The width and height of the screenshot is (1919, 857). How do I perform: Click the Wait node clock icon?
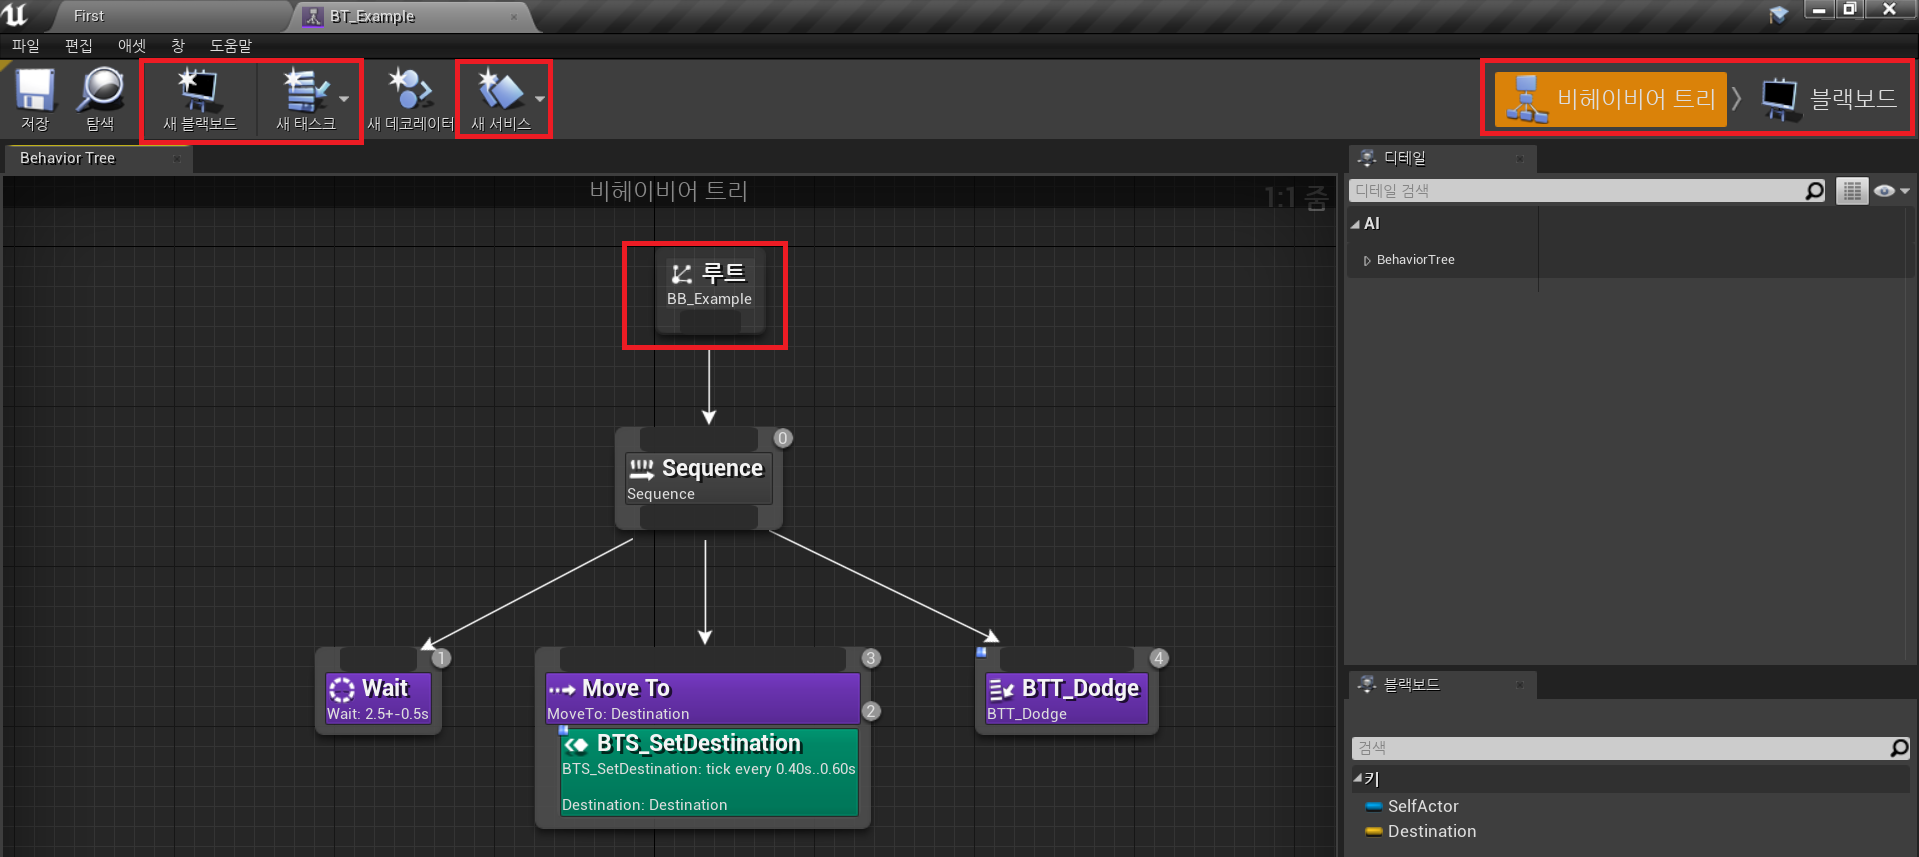(x=342, y=689)
